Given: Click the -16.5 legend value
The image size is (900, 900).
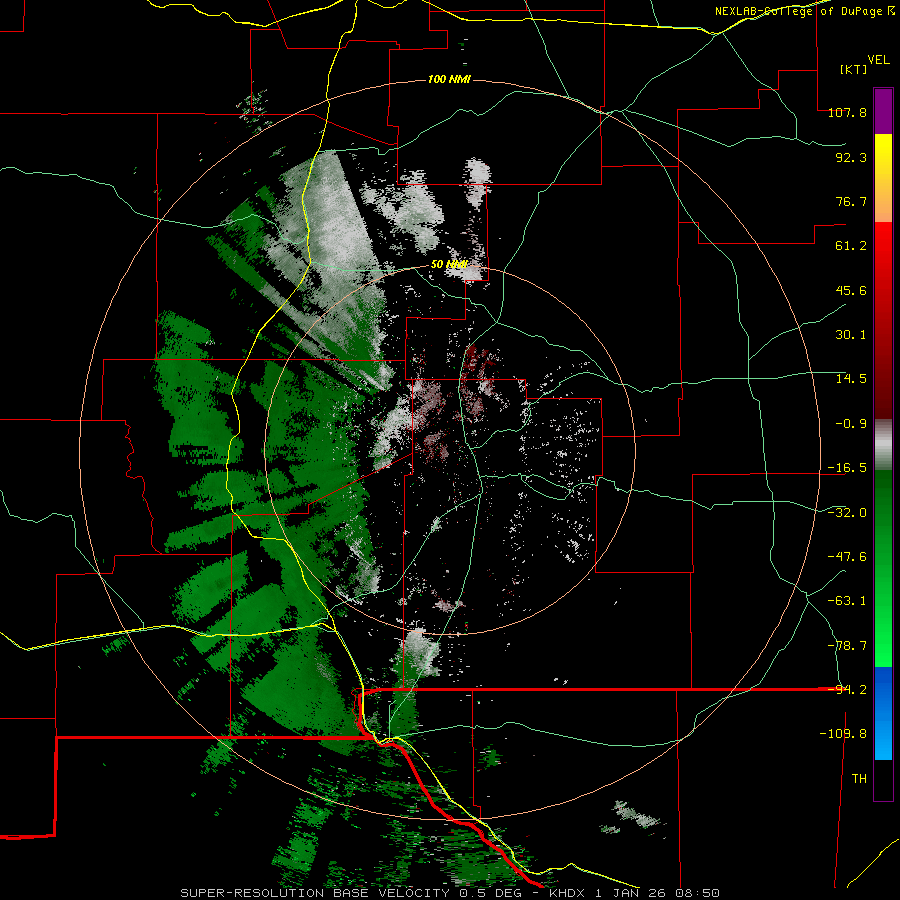Looking at the screenshot, I should coord(847,468).
